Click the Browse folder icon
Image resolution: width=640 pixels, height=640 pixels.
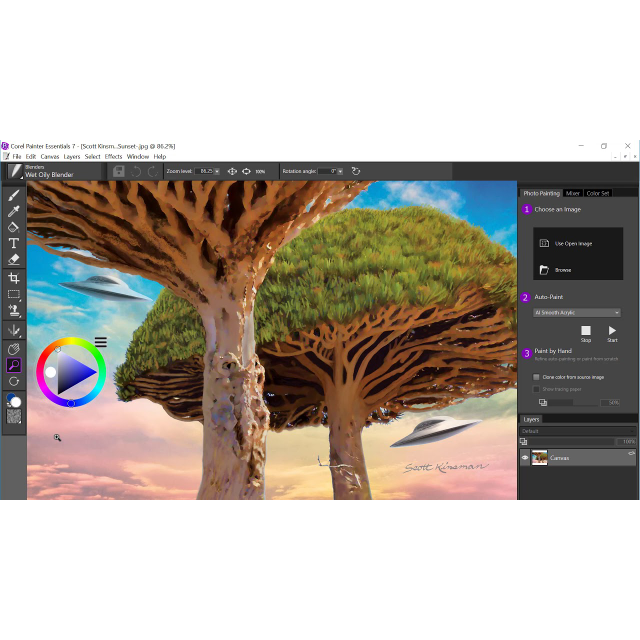(x=544, y=270)
